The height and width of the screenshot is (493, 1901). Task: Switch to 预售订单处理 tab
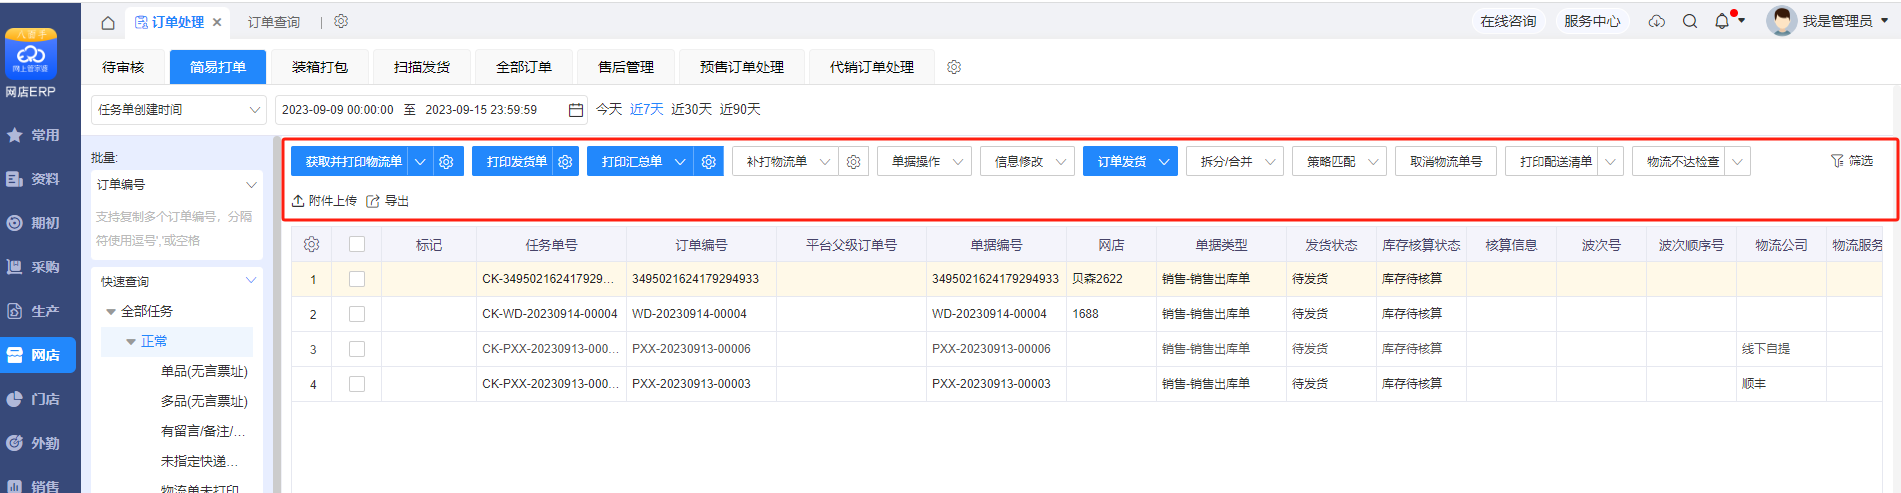tap(742, 67)
